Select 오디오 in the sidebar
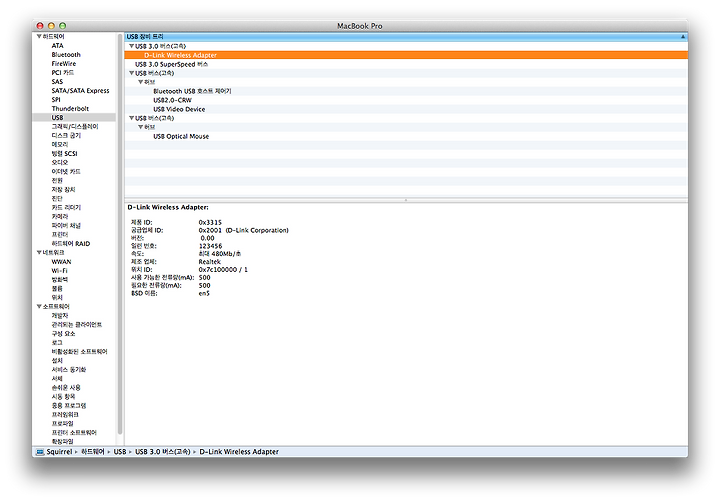Screen dimensions: 720x502 60,162
